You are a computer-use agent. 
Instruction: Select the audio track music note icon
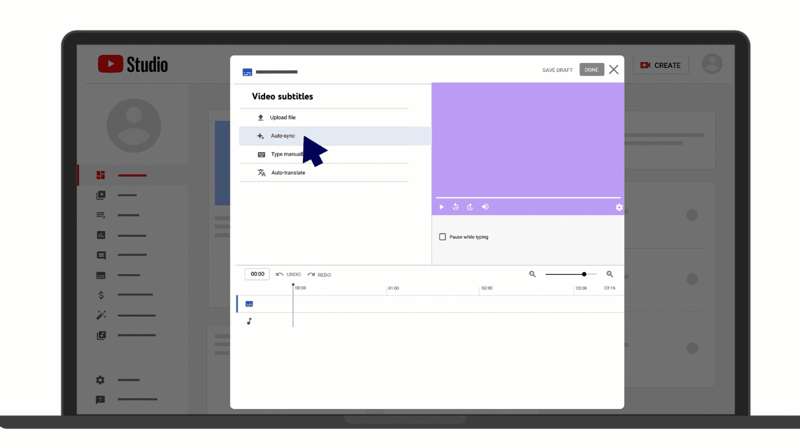249,321
